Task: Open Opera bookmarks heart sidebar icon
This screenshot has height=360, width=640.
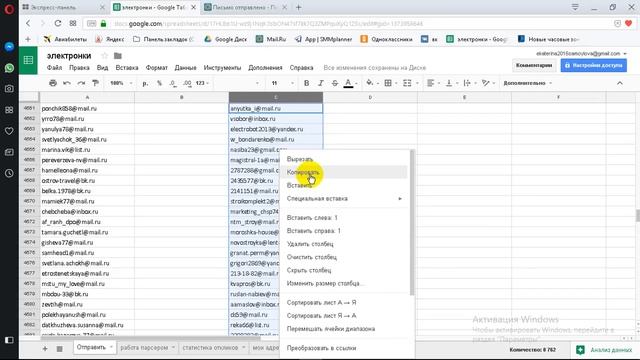Action: (x=9, y=131)
